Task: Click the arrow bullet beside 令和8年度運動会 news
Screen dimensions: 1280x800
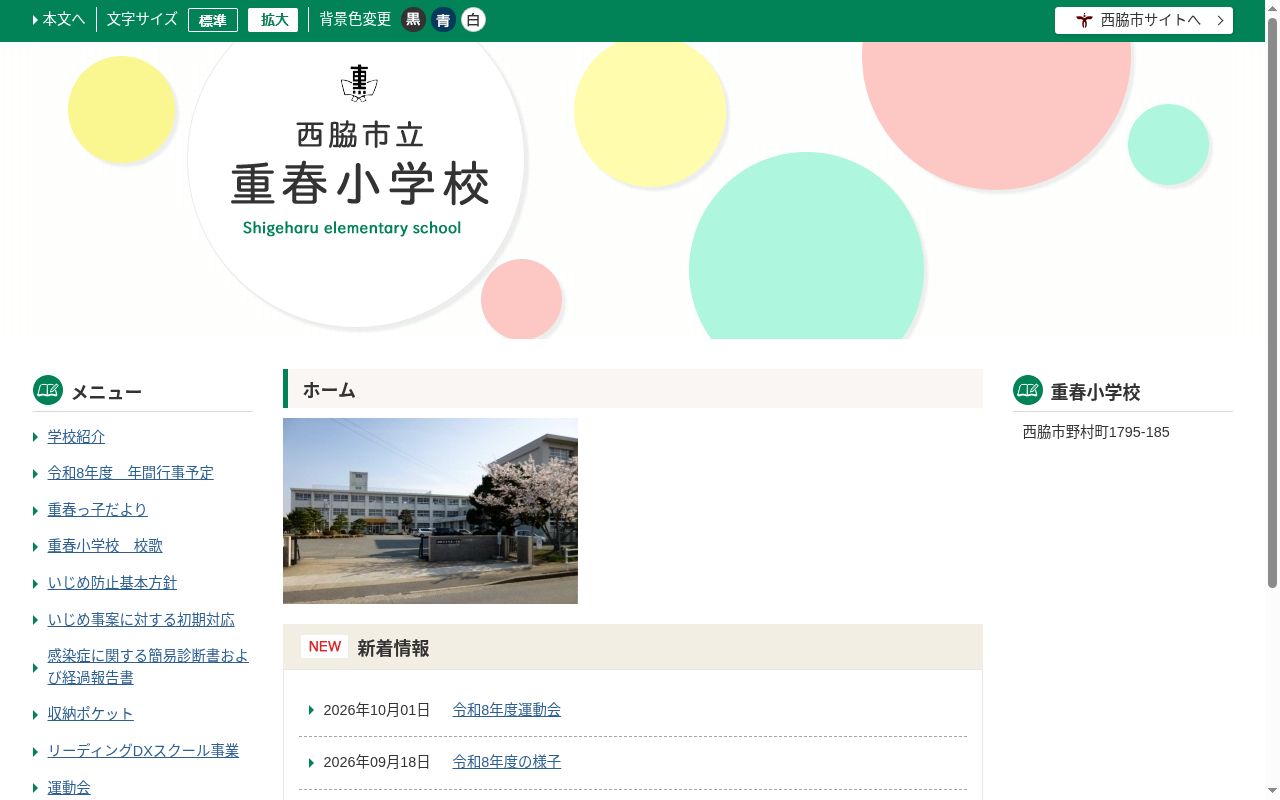Action: [x=312, y=710]
